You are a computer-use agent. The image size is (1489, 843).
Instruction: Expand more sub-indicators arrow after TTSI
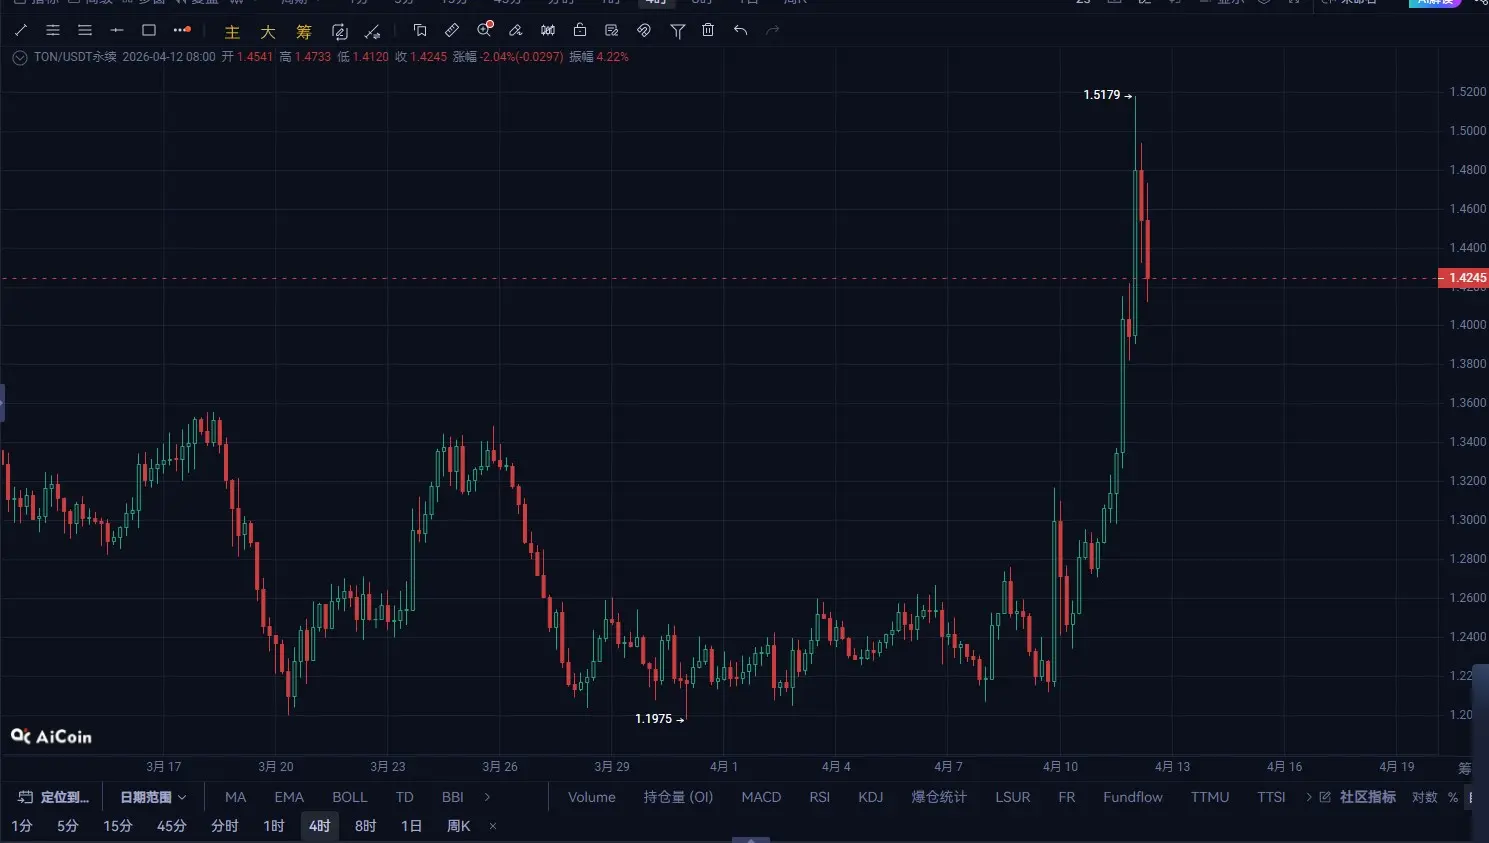(1308, 797)
